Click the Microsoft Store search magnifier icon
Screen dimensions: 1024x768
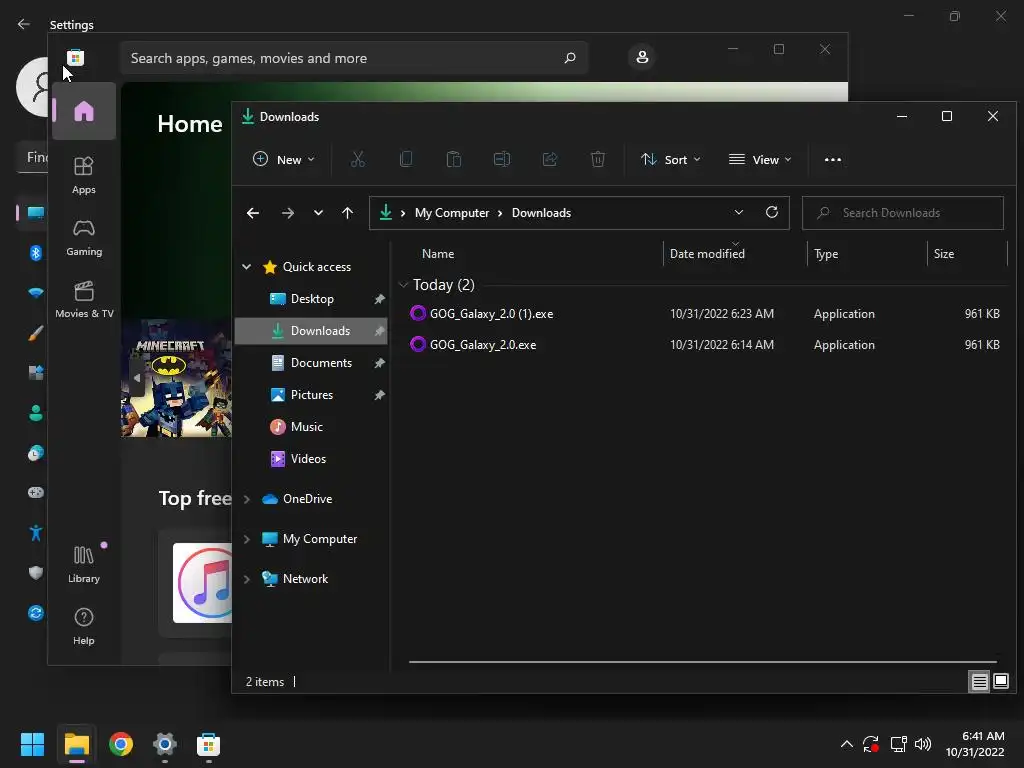point(569,58)
